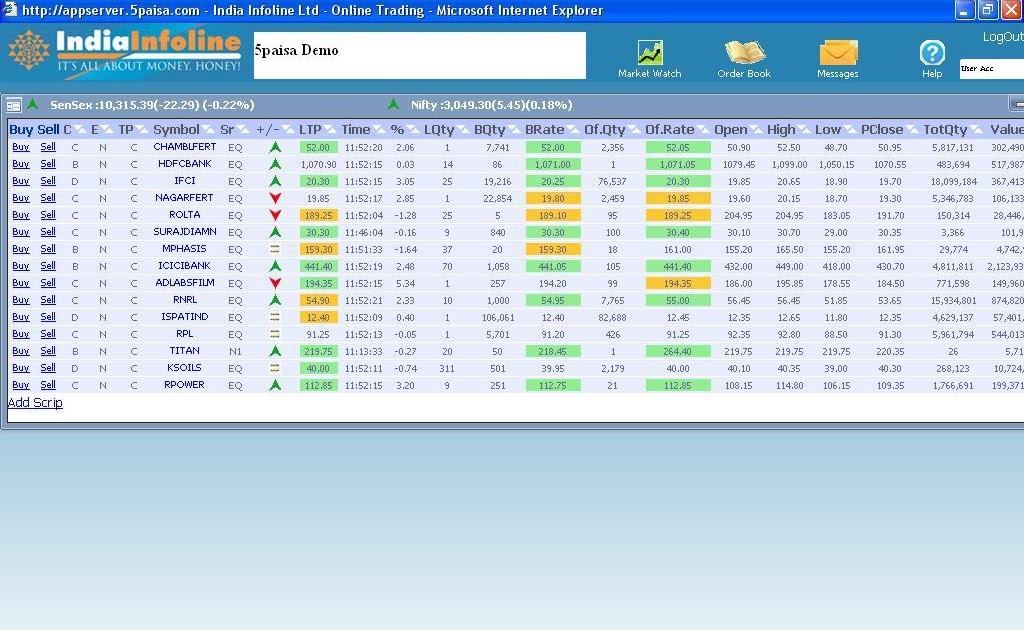Viewport: 1024px width, 630px height.
Task: Click the green LTP cell 52.00 for CHAMBLFERT
Action: (319, 148)
